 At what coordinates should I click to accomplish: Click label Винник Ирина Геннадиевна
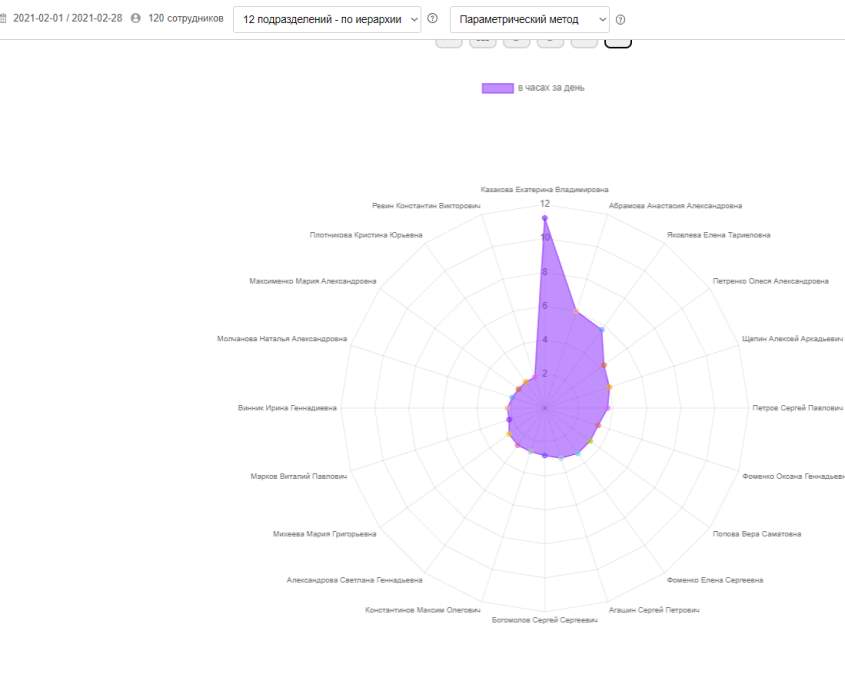coord(287,408)
